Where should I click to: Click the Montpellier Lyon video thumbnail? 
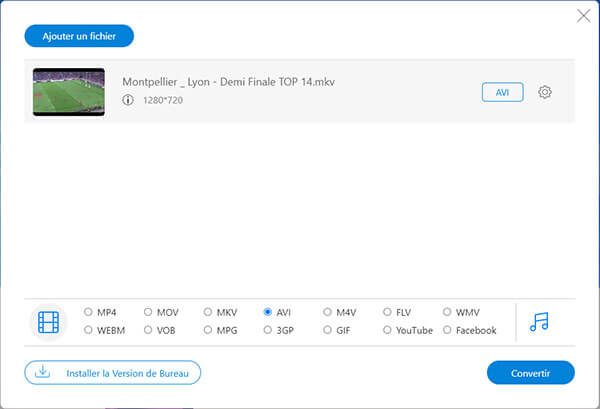[x=69, y=92]
